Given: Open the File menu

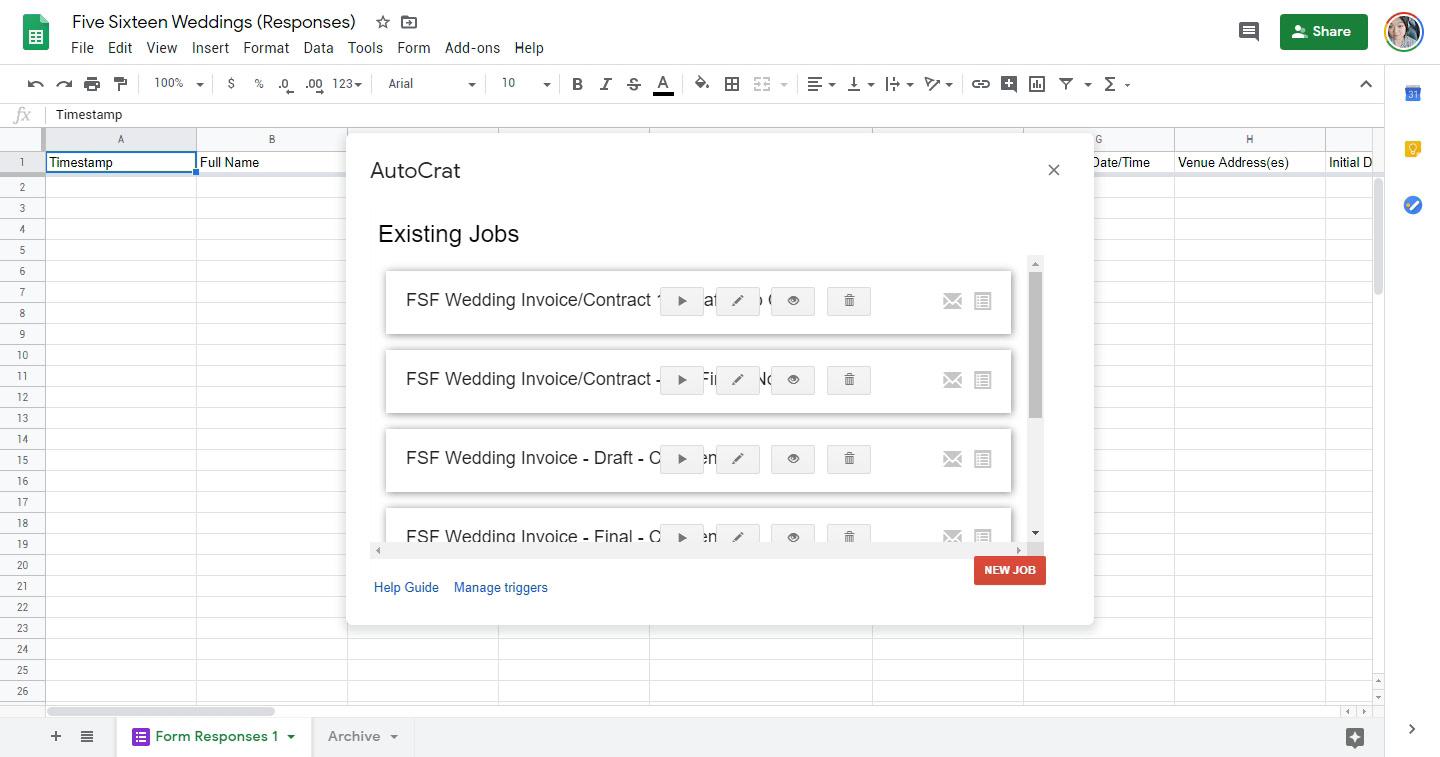Looking at the screenshot, I should click(x=82, y=47).
